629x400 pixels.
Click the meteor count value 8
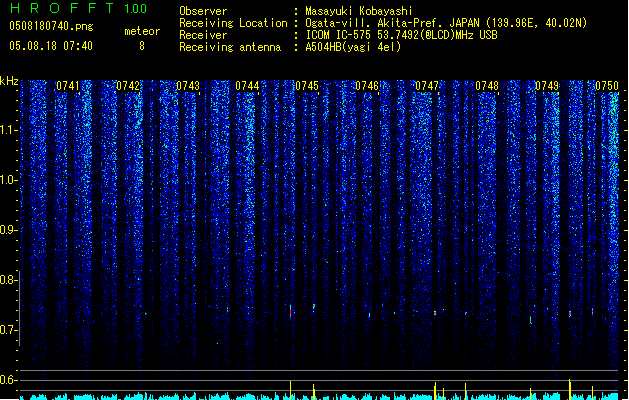[142, 46]
